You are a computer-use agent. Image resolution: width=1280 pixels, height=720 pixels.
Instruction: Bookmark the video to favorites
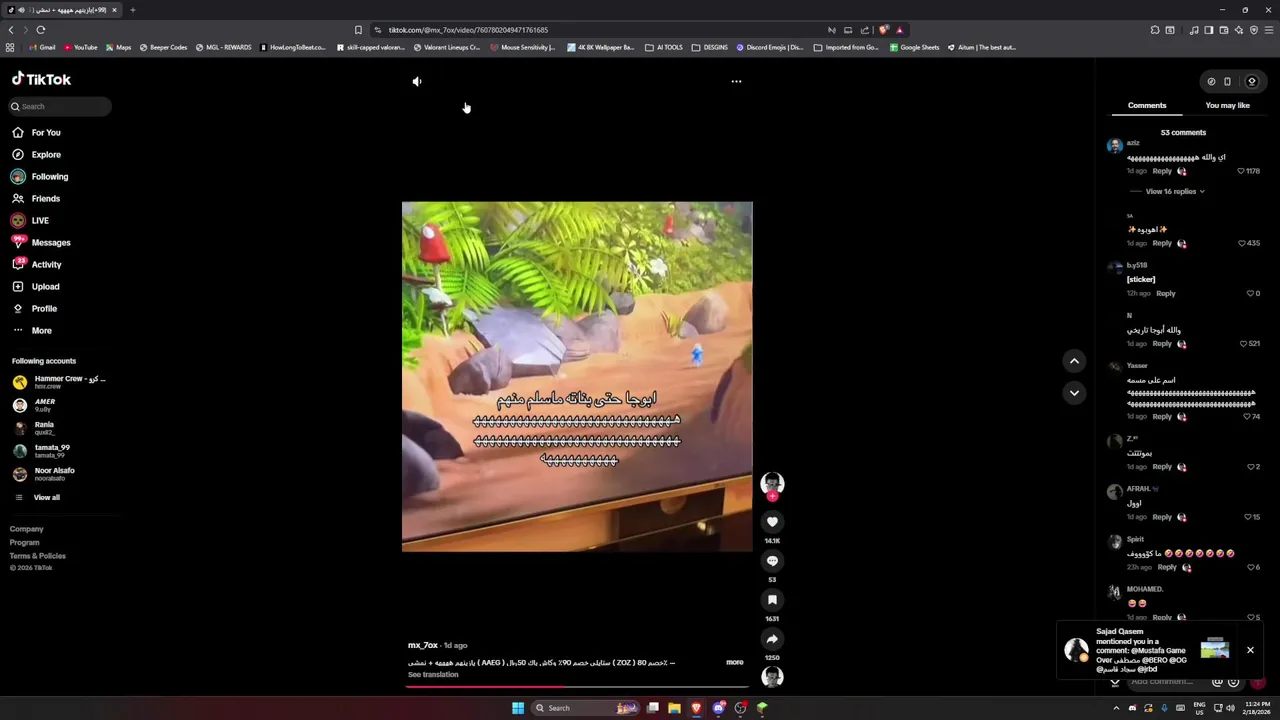point(772,600)
